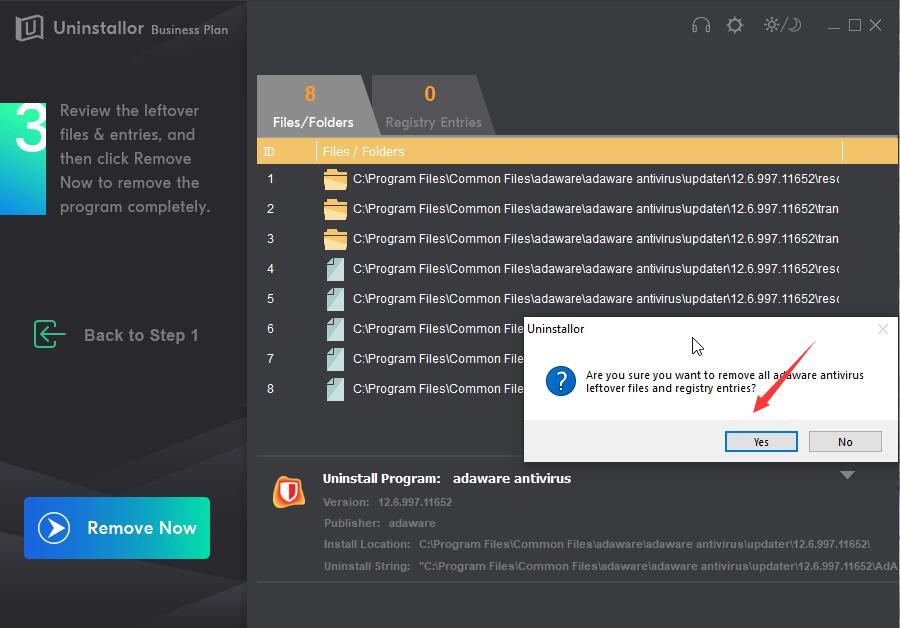Collapse program details with triangle arrow
The image size is (900, 628).
coord(847,475)
